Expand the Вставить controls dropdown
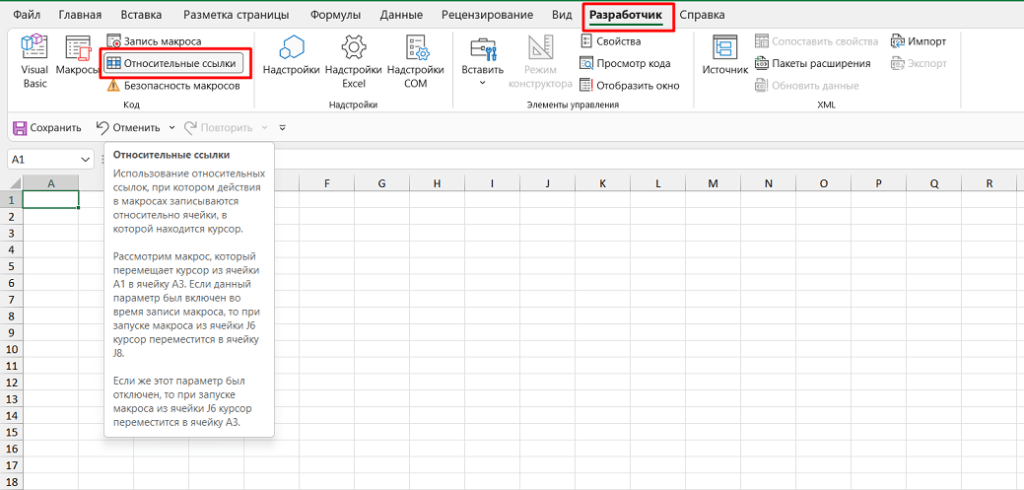1024x490 pixels. coord(482,82)
